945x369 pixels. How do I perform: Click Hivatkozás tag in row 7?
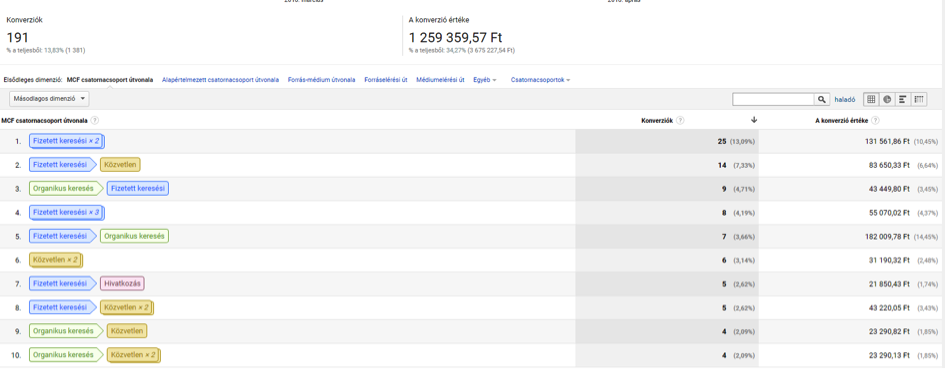tap(122, 283)
